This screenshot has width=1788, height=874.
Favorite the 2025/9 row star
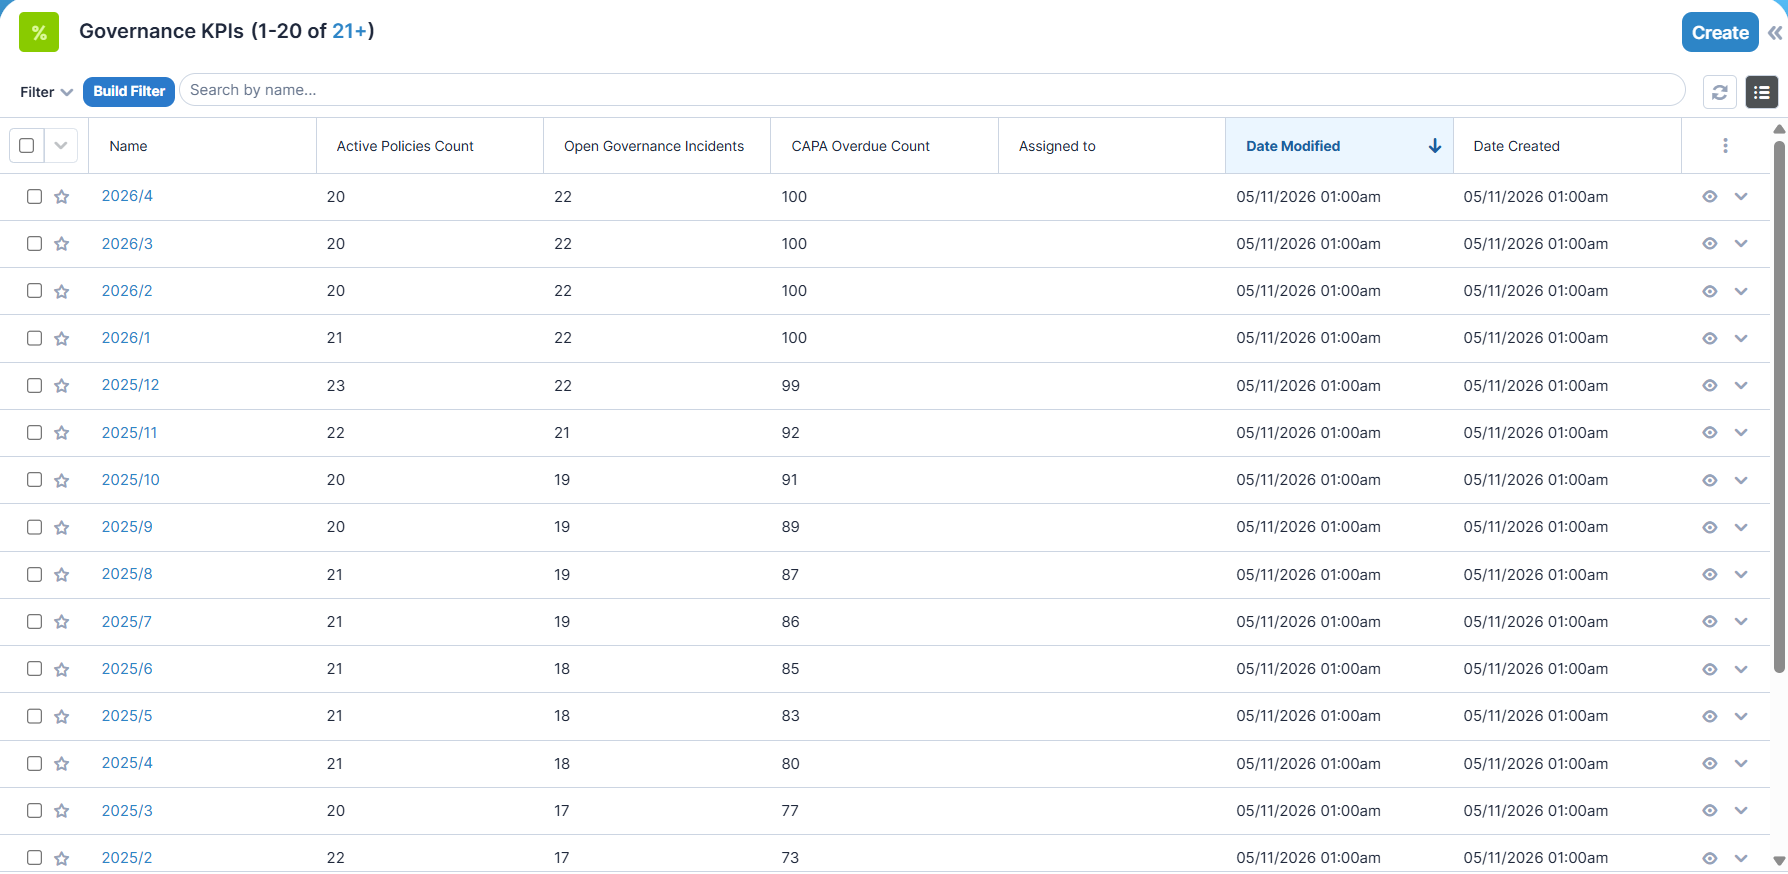62,527
